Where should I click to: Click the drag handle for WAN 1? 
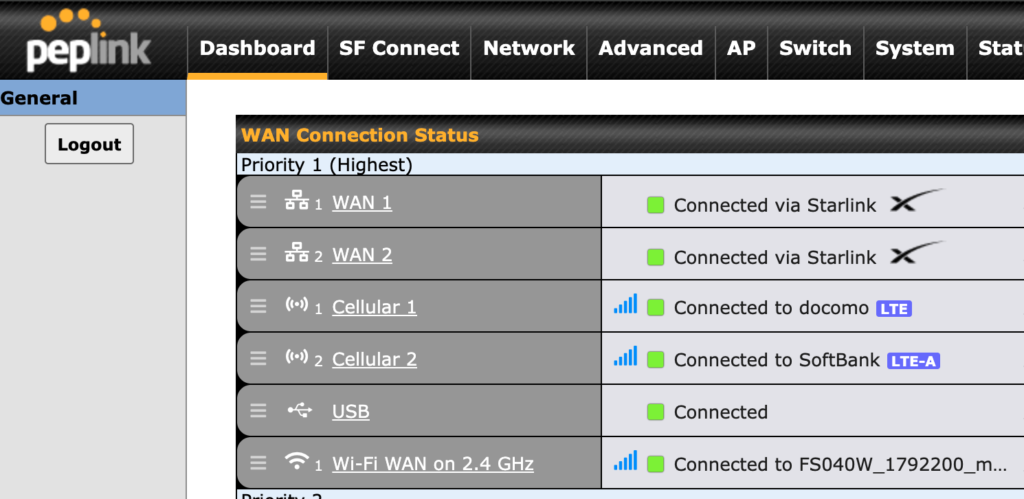click(259, 202)
